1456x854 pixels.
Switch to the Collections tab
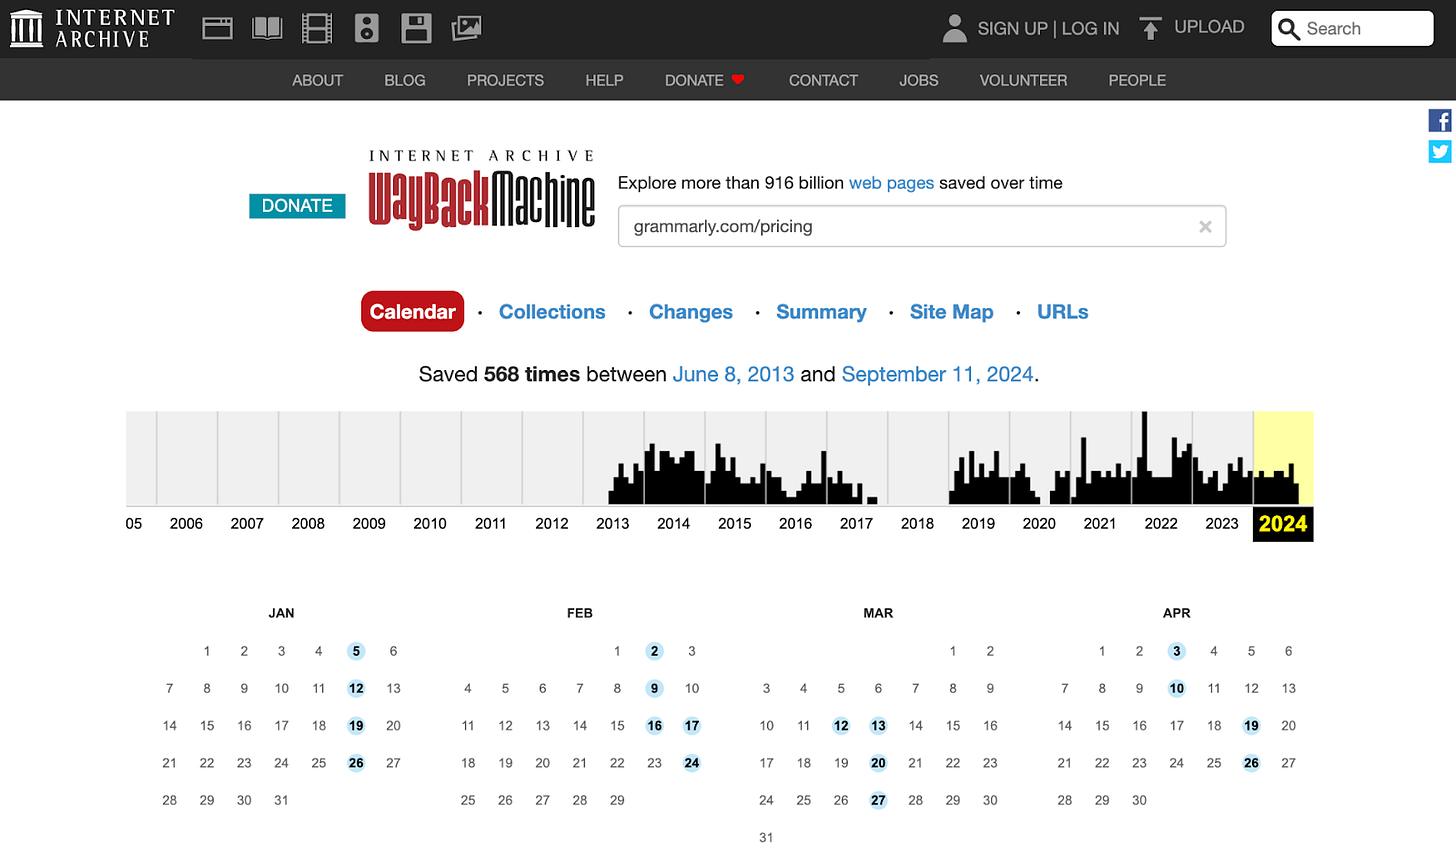click(x=552, y=312)
